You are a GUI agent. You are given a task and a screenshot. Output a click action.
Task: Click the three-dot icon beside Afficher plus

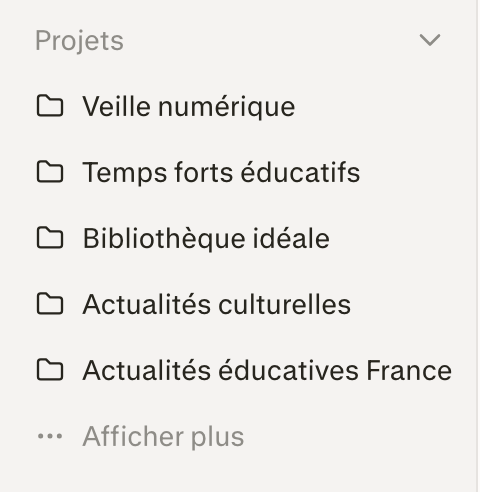click(x=50, y=436)
